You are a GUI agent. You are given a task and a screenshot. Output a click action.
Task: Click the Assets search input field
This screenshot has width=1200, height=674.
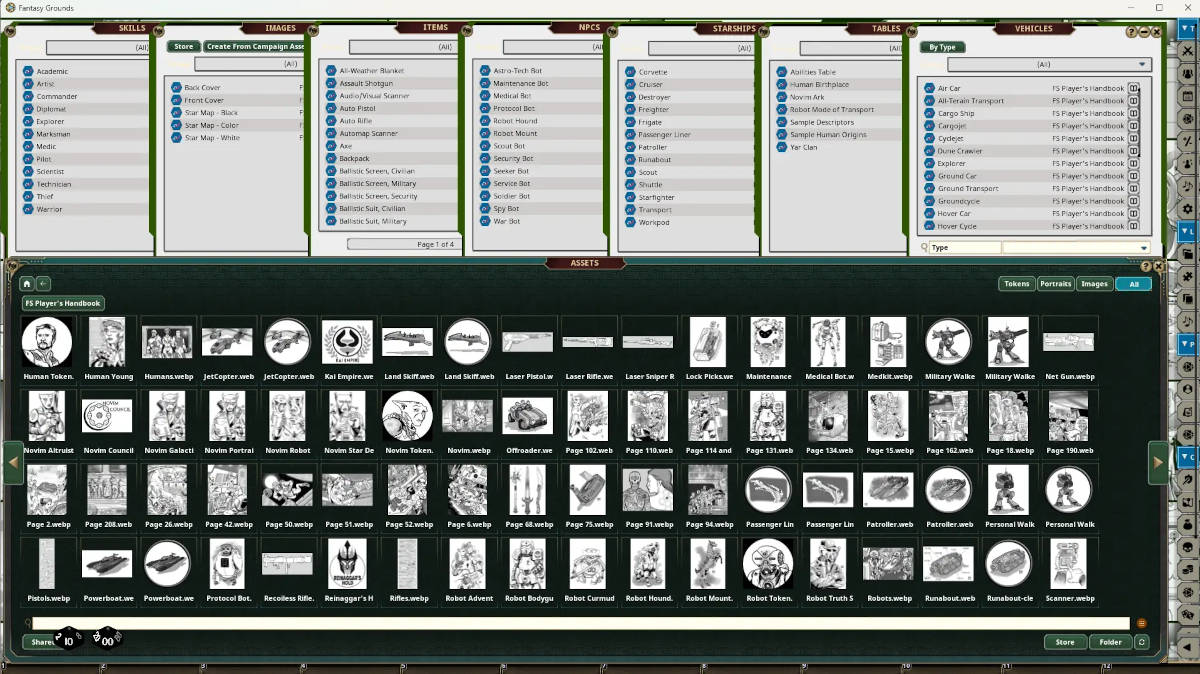point(581,623)
